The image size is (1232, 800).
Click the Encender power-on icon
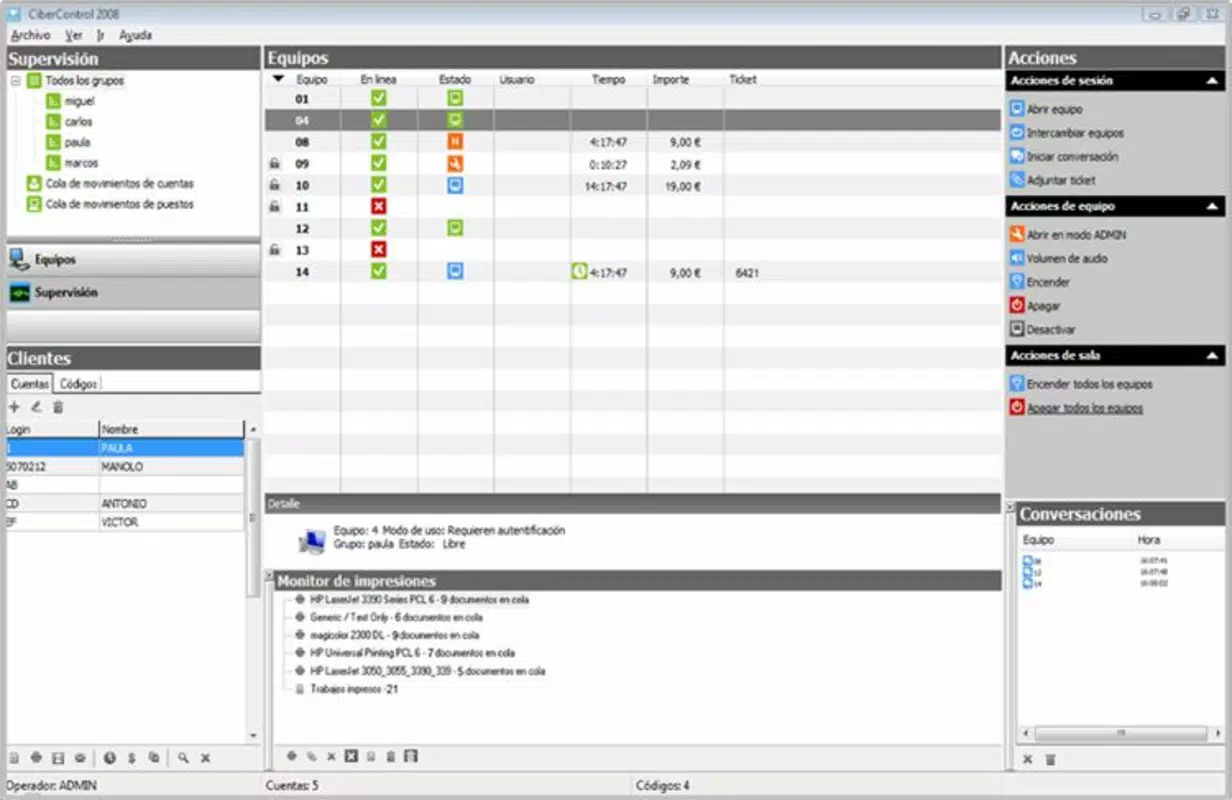click(x=1017, y=282)
